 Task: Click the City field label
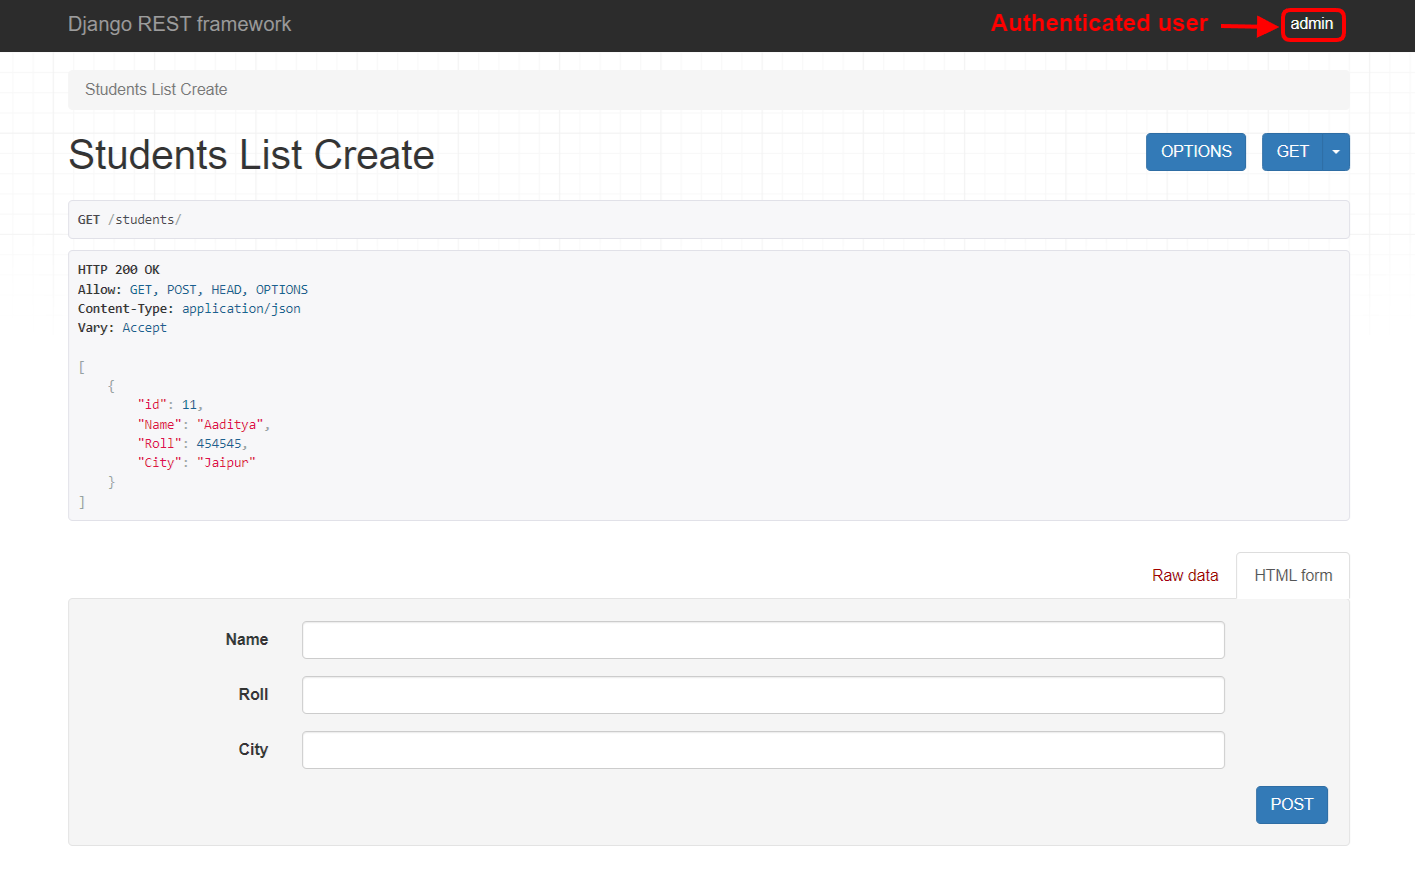(x=253, y=750)
